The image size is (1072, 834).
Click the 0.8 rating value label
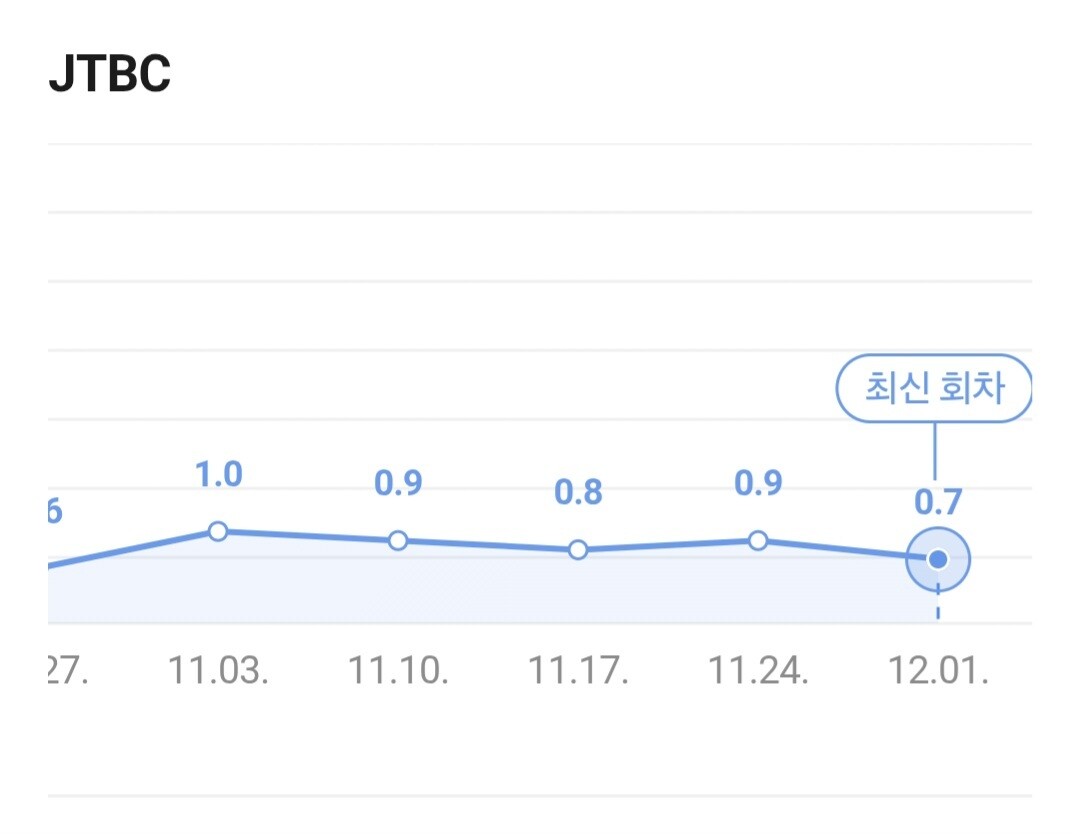578,493
